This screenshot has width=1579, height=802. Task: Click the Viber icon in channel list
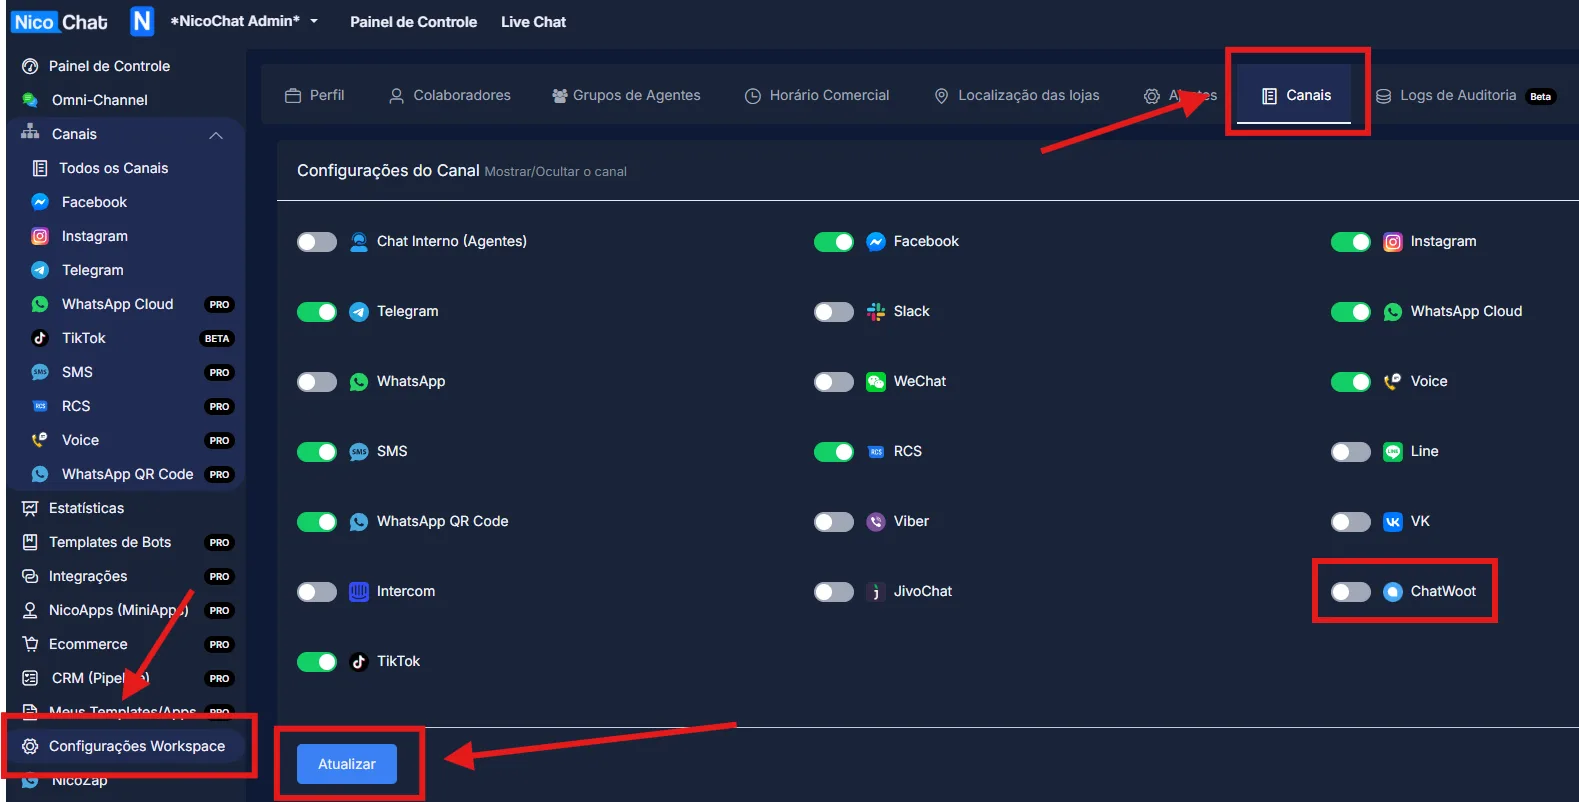coord(876,522)
